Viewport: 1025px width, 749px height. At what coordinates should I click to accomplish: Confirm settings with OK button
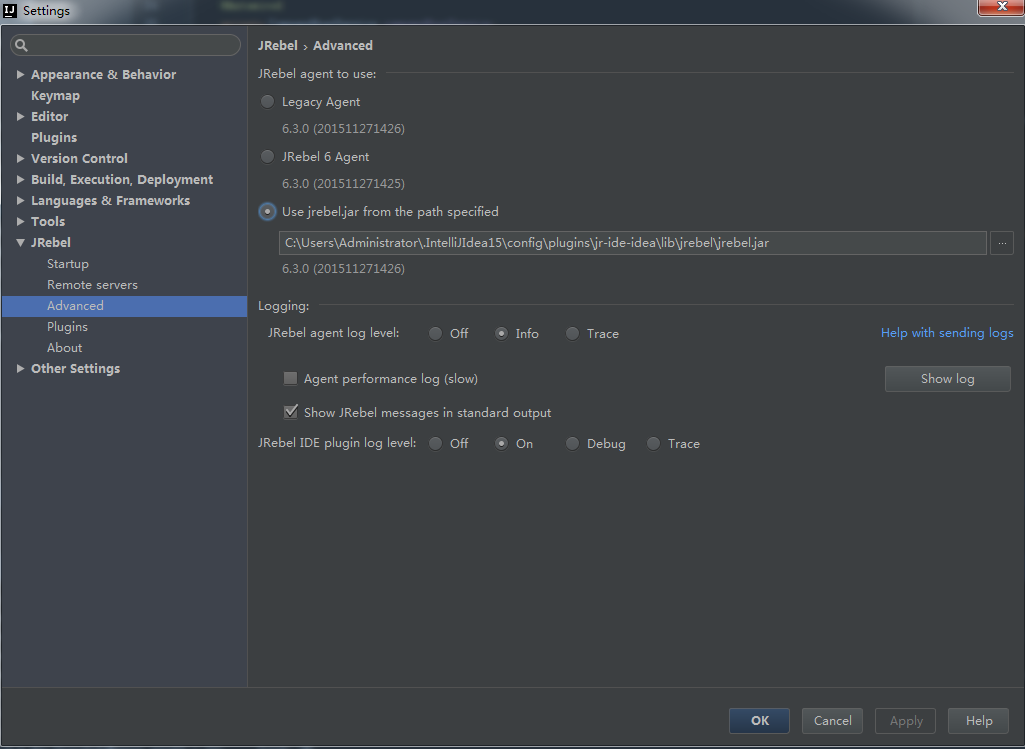[760, 720]
